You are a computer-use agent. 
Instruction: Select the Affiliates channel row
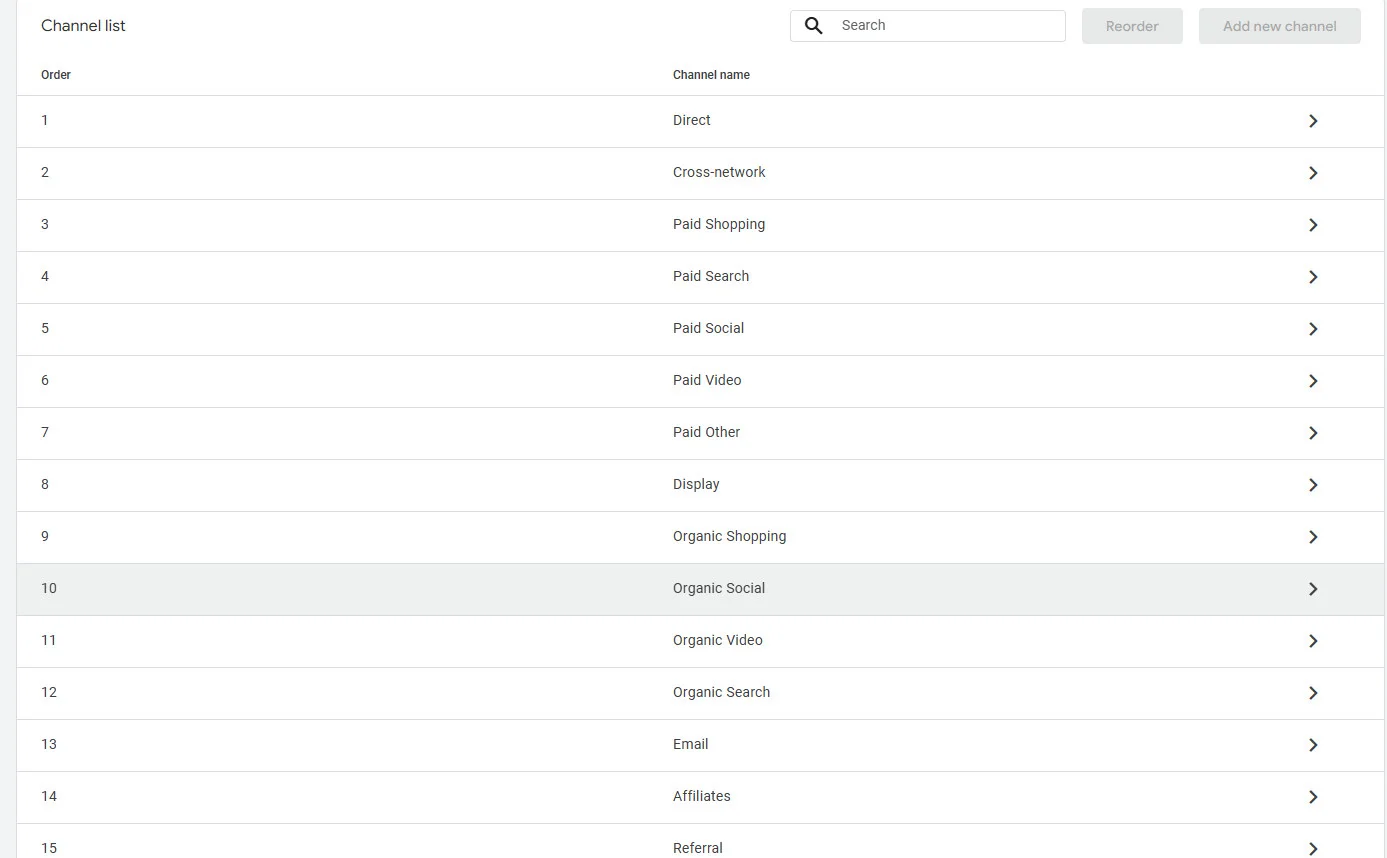[700, 796]
